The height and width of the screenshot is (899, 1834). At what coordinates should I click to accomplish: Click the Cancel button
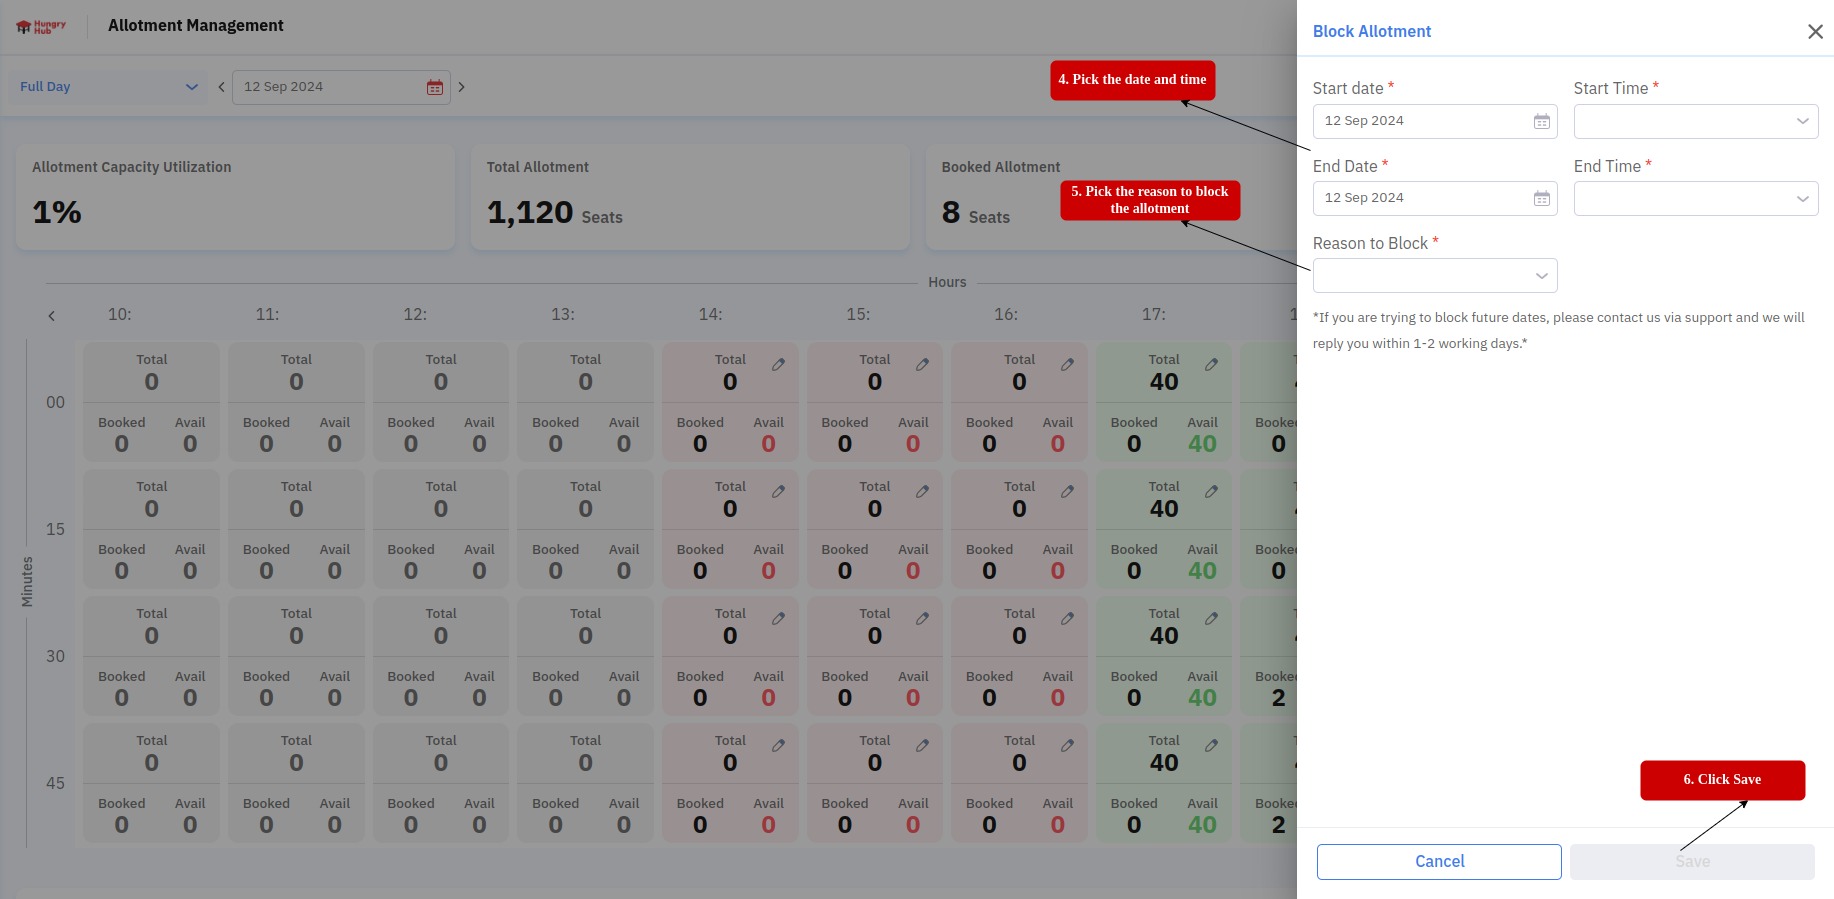(1438, 861)
